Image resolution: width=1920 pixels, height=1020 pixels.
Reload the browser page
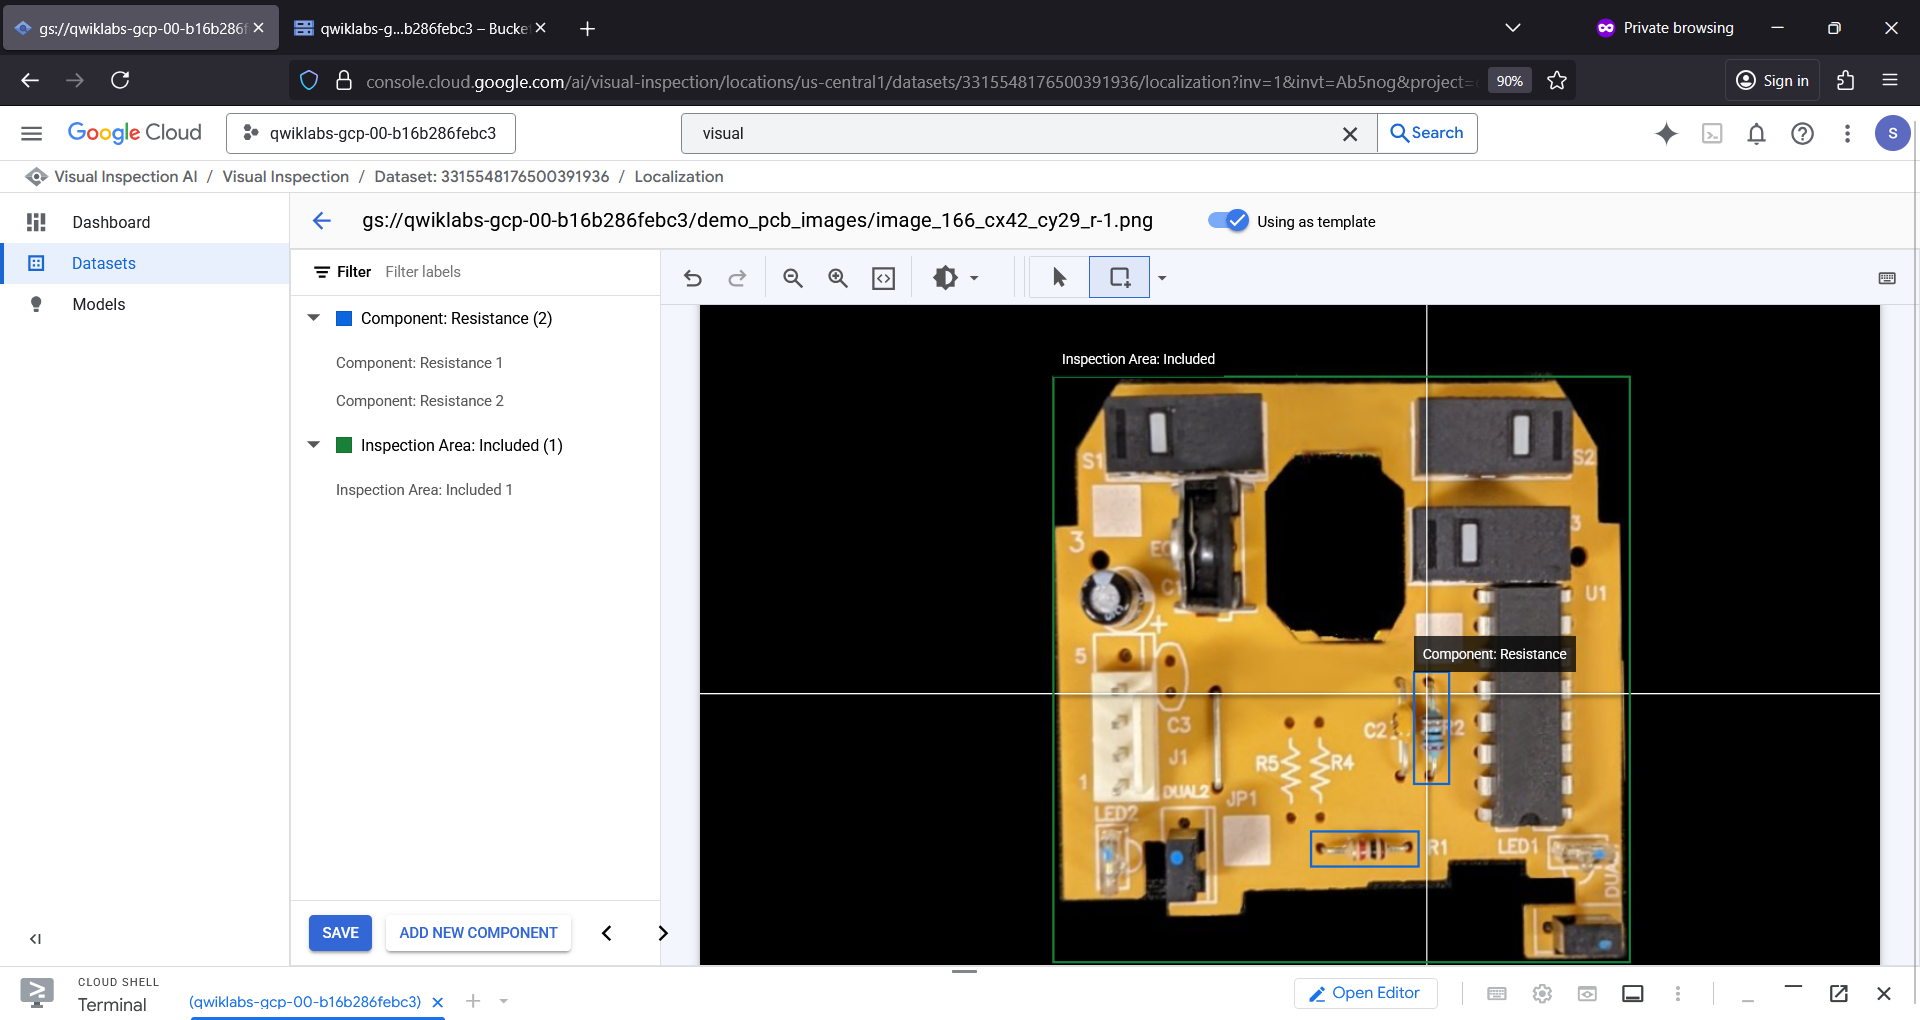tap(120, 80)
